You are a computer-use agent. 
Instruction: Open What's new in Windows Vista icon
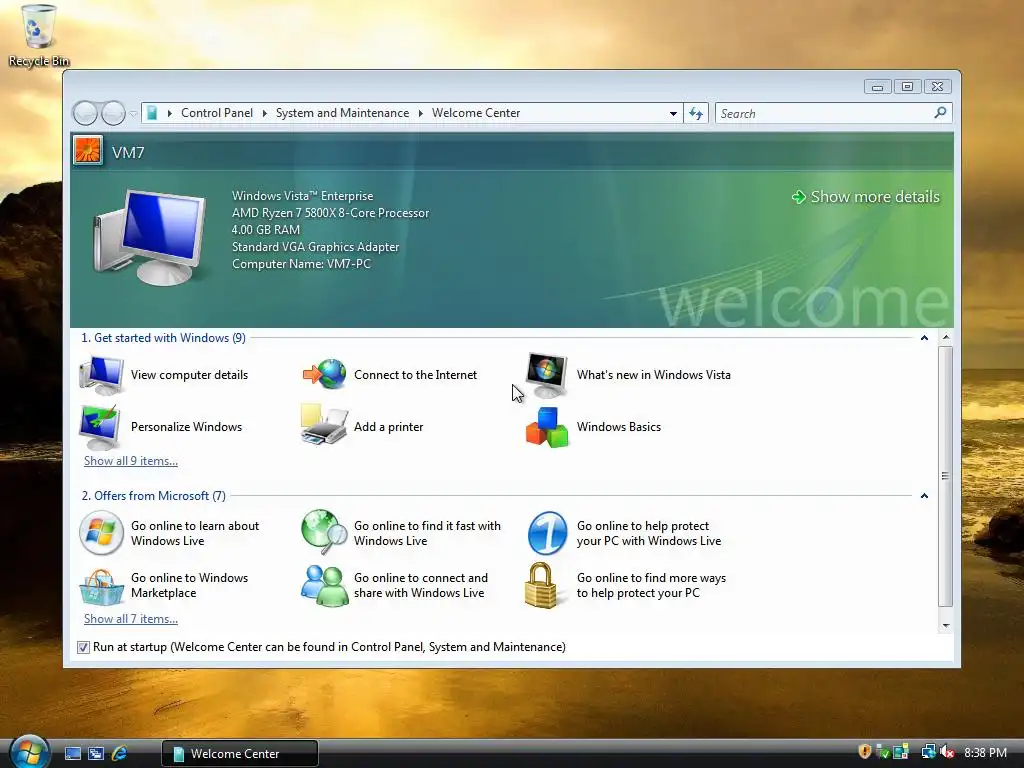pyautogui.click(x=547, y=375)
